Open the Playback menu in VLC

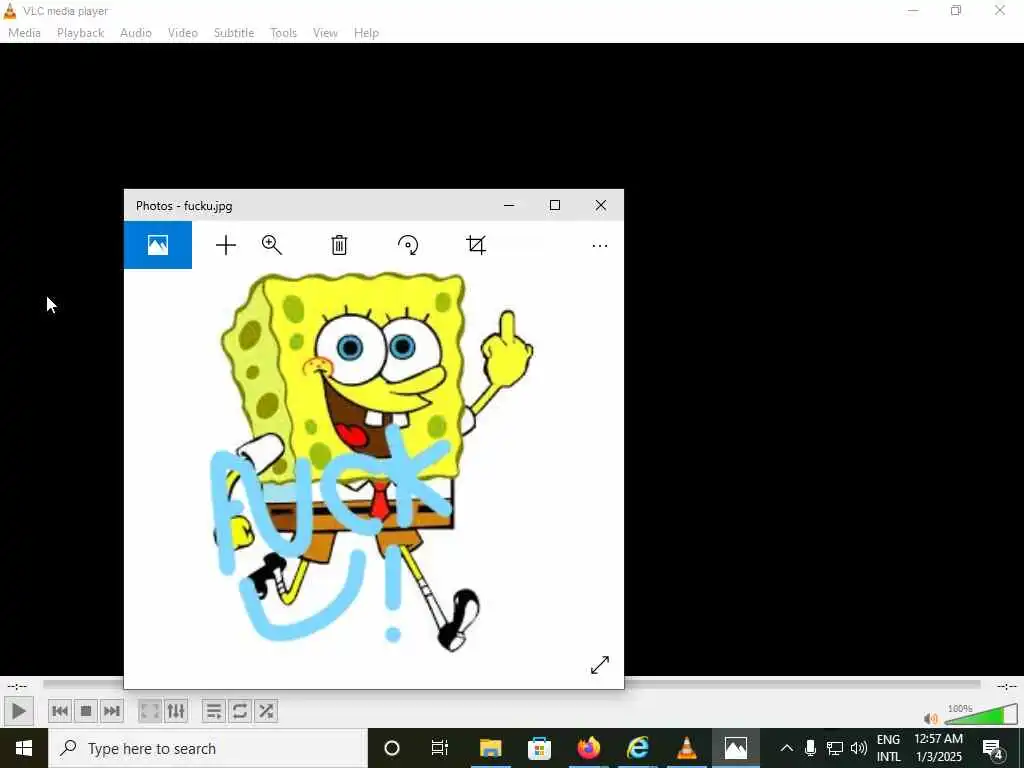80,33
